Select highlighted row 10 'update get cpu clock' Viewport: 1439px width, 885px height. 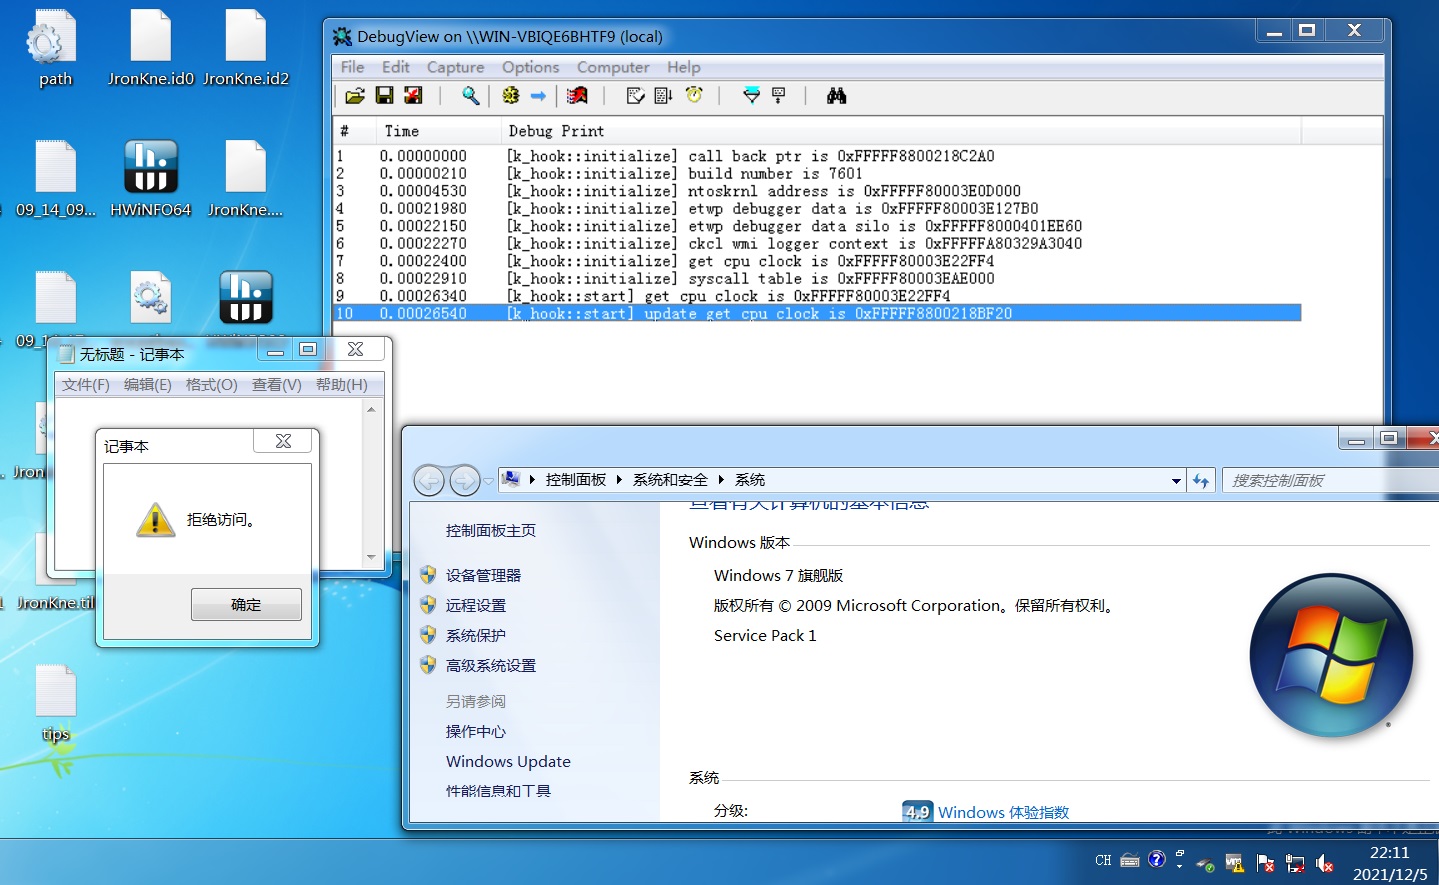pyautogui.click(x=817, y=314)
